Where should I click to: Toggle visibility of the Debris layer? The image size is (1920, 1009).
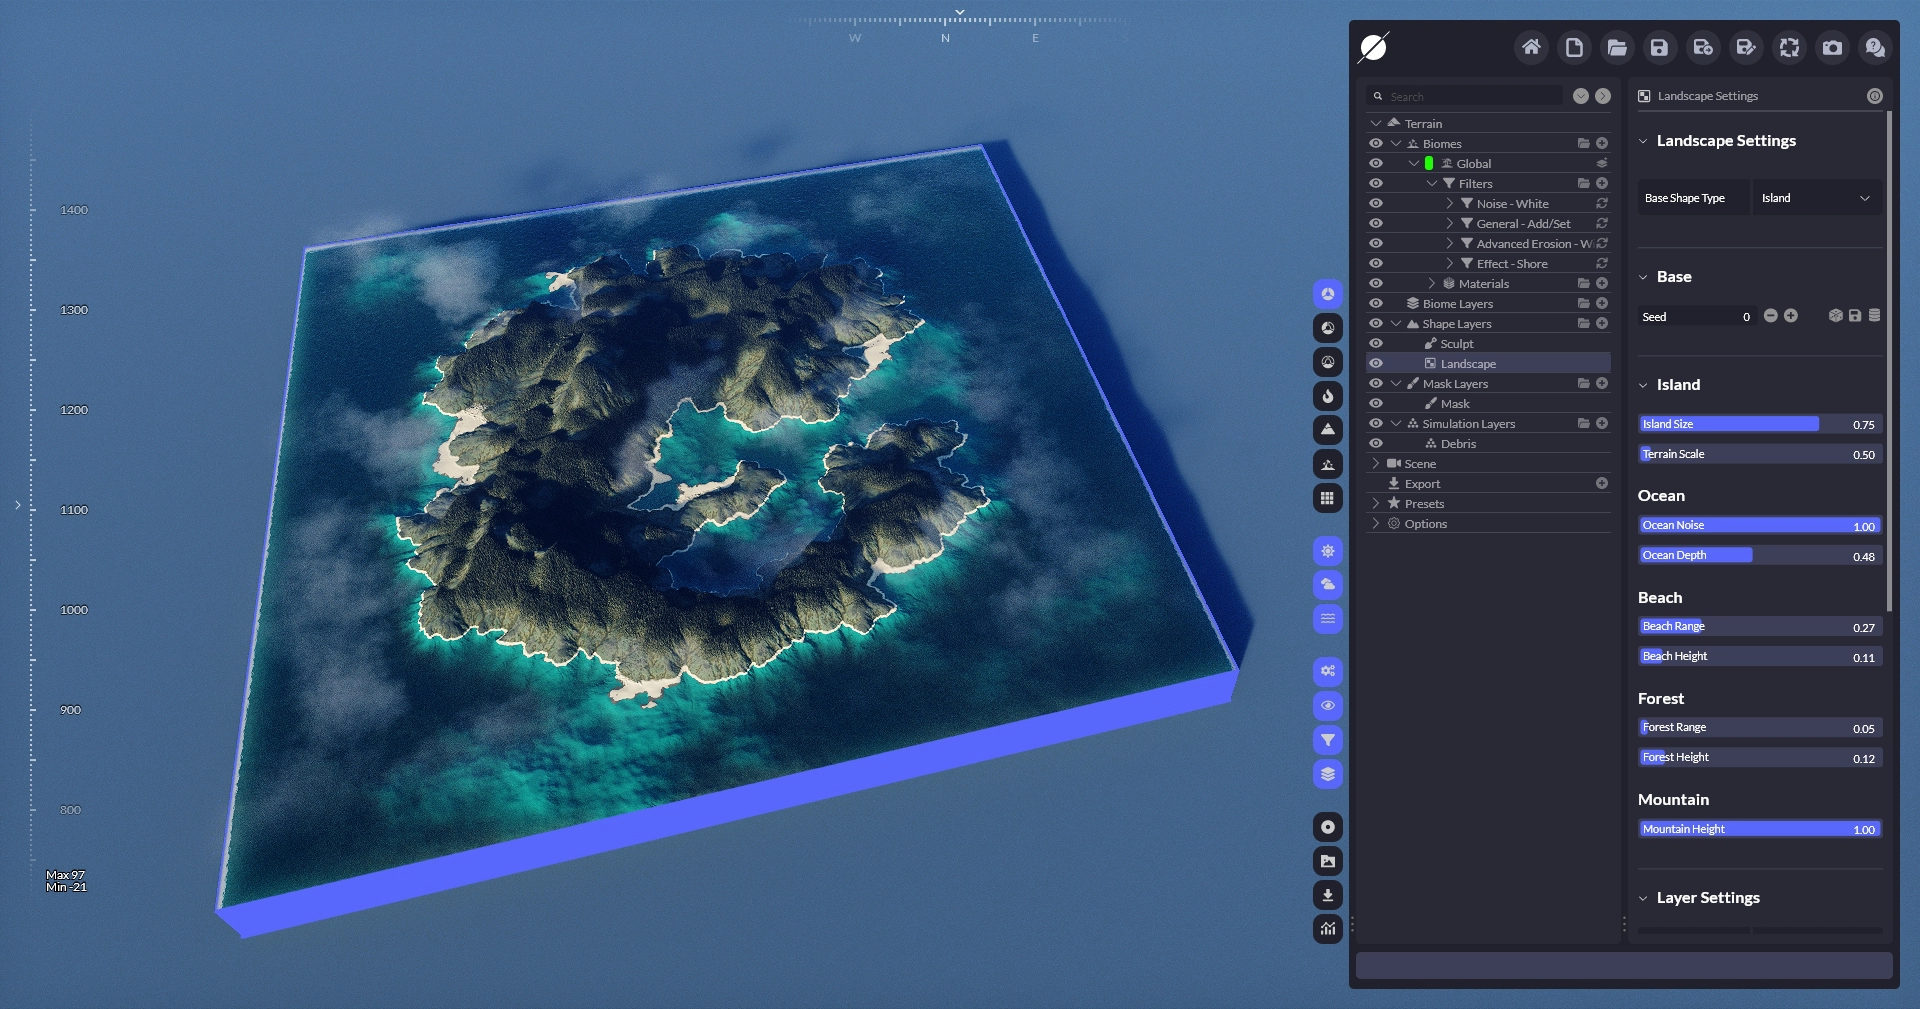point(1376,444)
